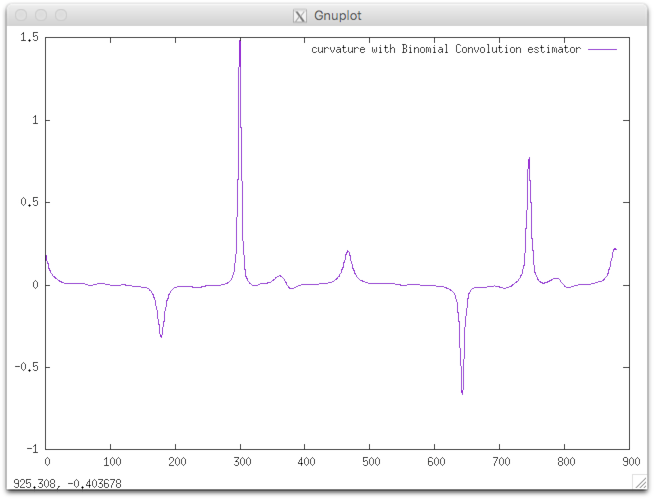Click the purple legend line sample

click(x=602, y=49)
